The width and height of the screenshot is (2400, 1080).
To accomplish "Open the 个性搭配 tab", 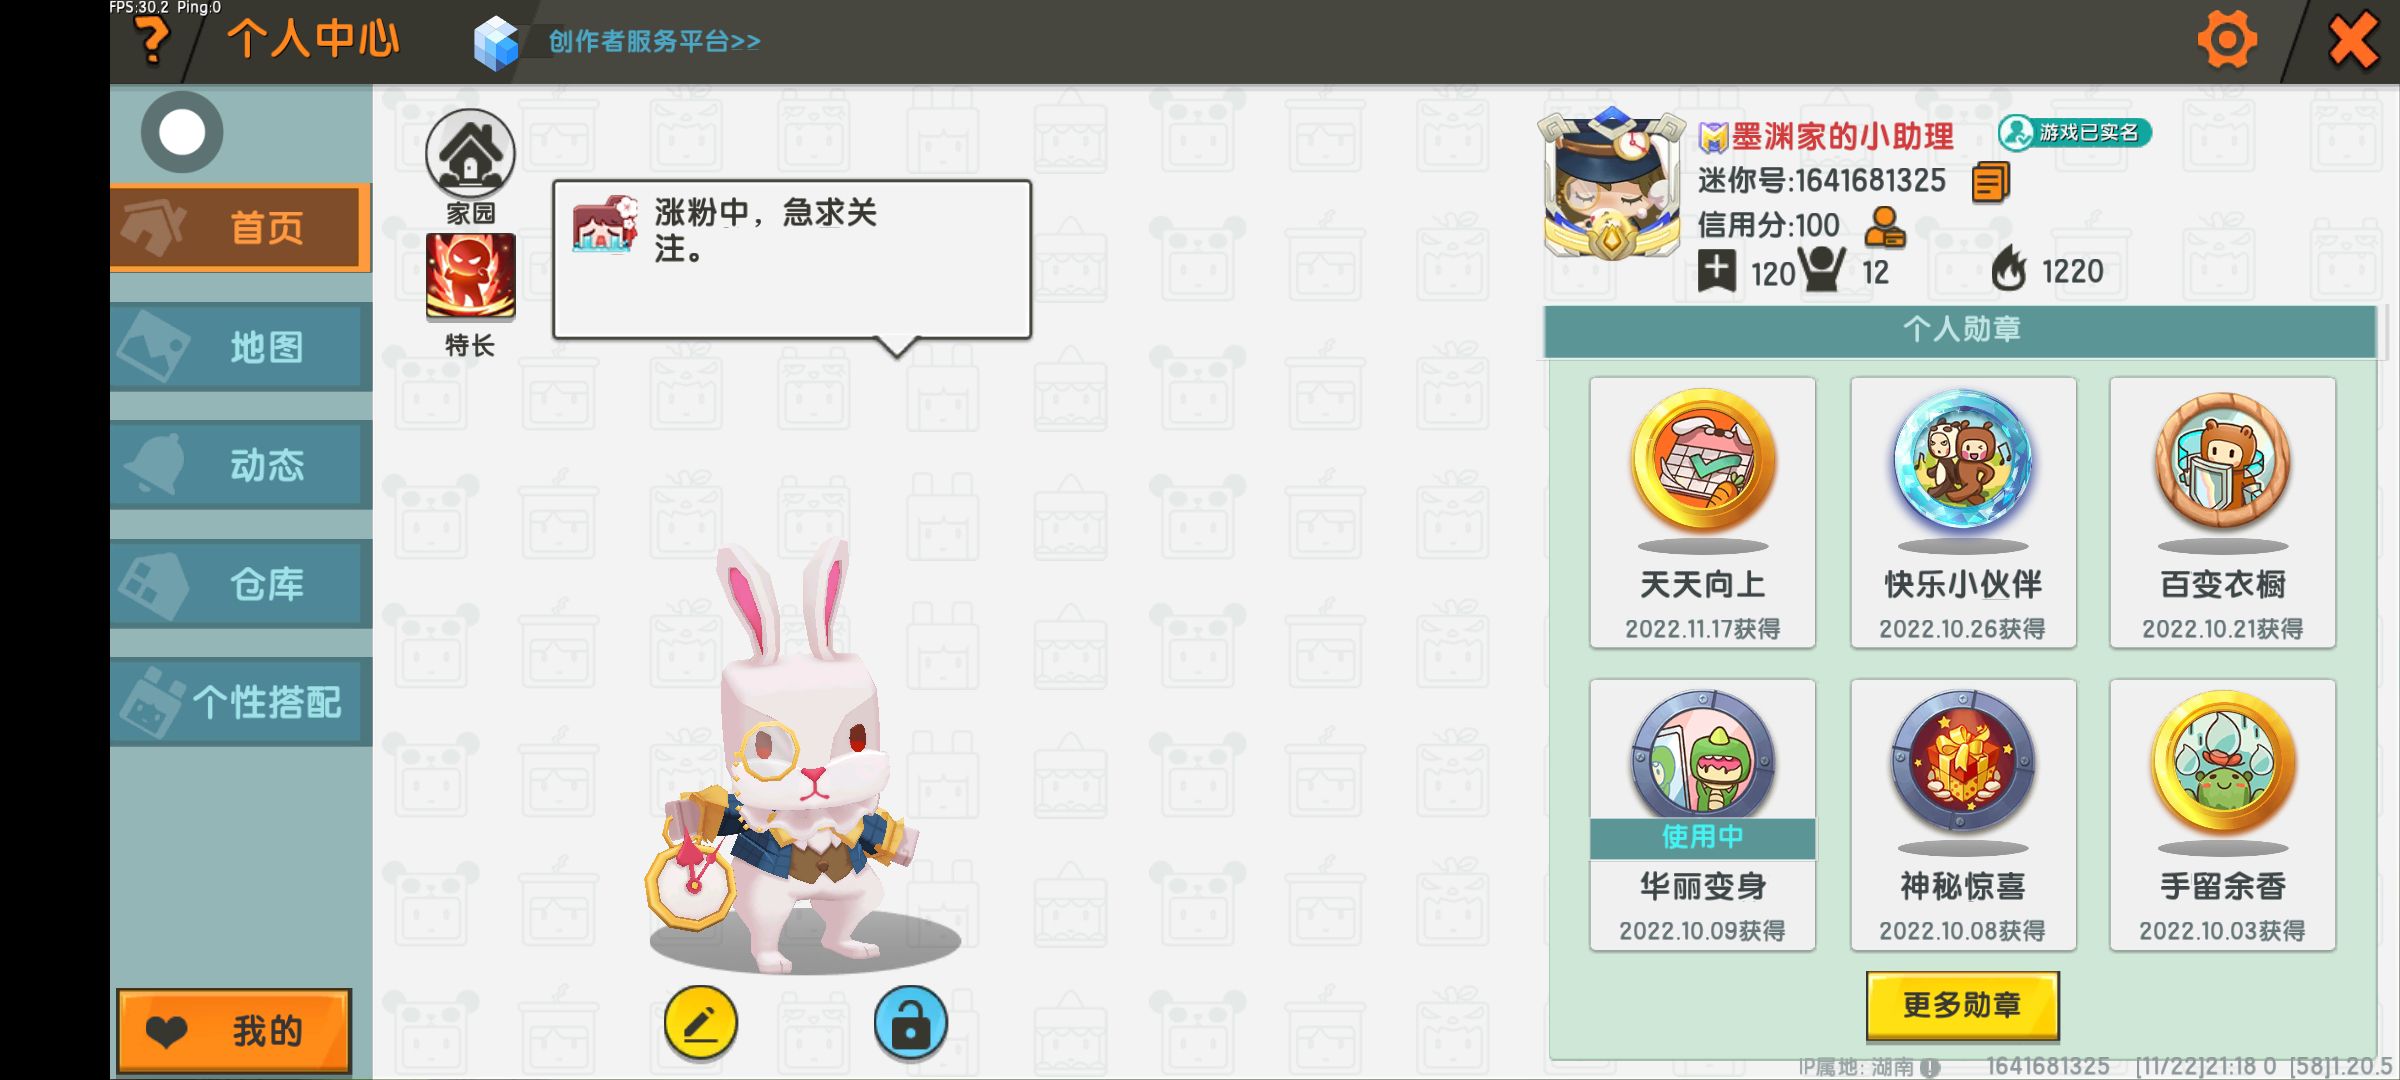I will (x=241, y=702).
